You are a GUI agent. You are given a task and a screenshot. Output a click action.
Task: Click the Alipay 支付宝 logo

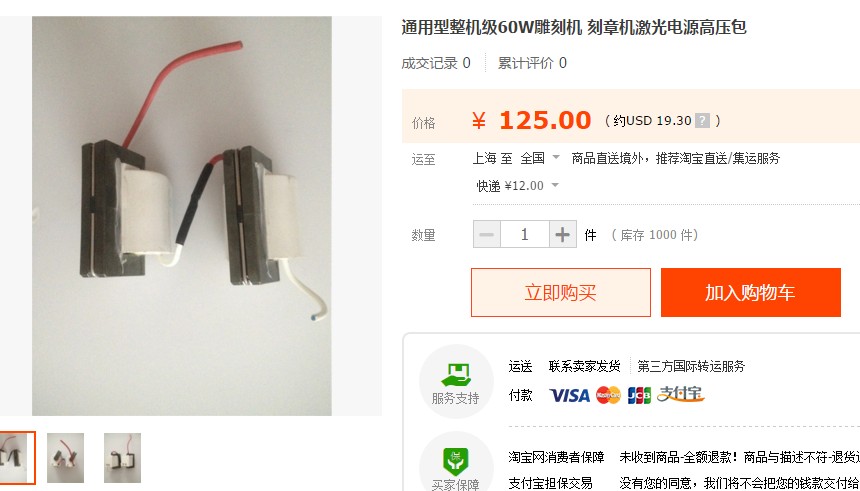tap(680, 394)
